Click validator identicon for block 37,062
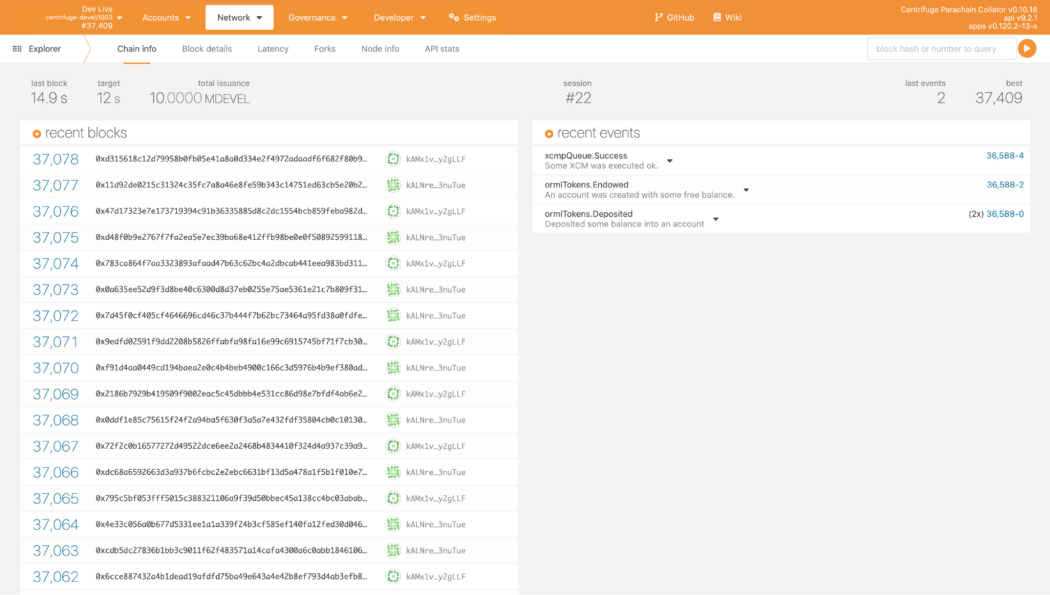The width and height of the screenshot is (1050, 595). point(393,577)
